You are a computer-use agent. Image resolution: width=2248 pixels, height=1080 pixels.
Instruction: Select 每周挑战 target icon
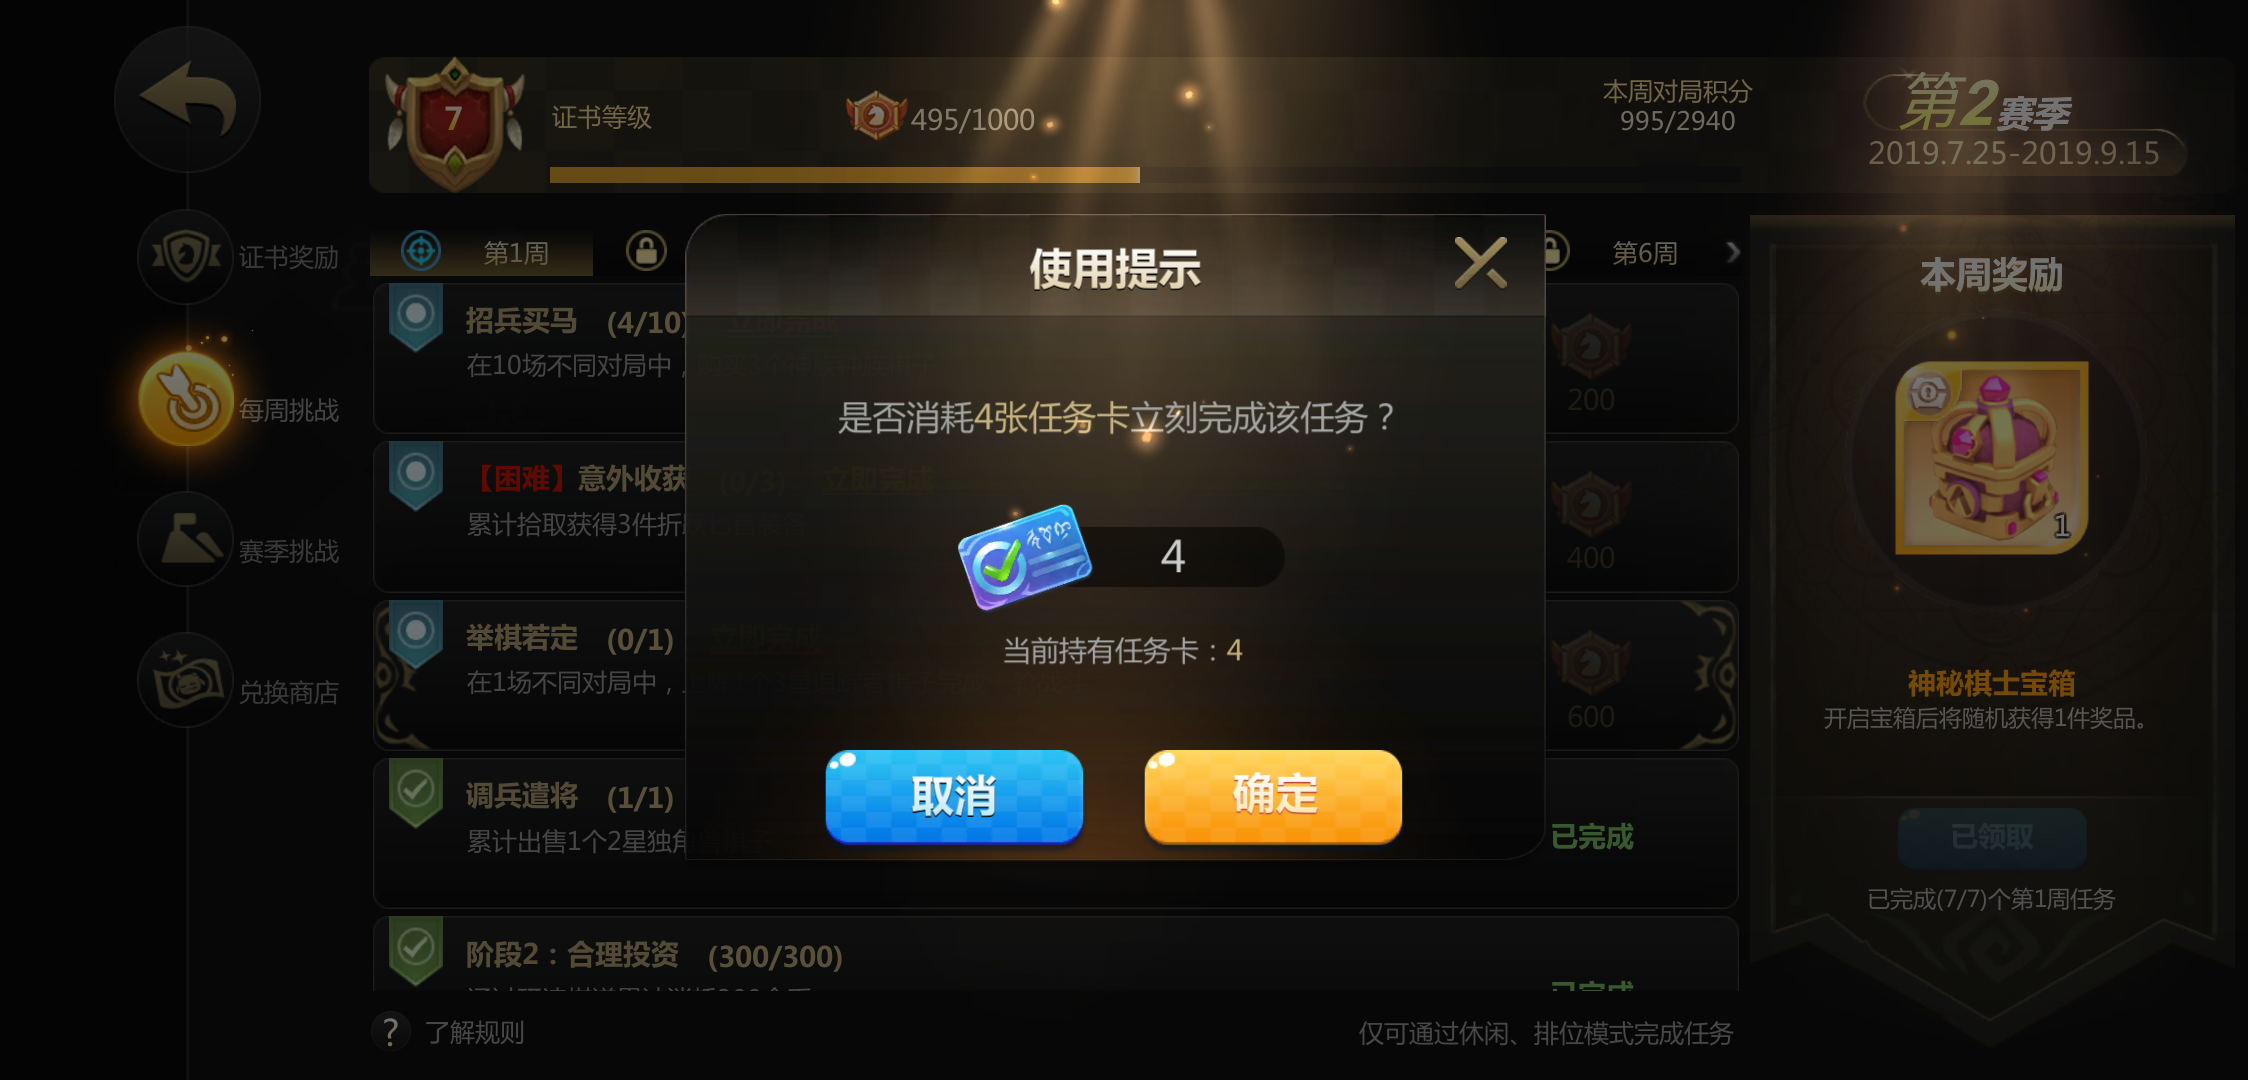(187, 399)
